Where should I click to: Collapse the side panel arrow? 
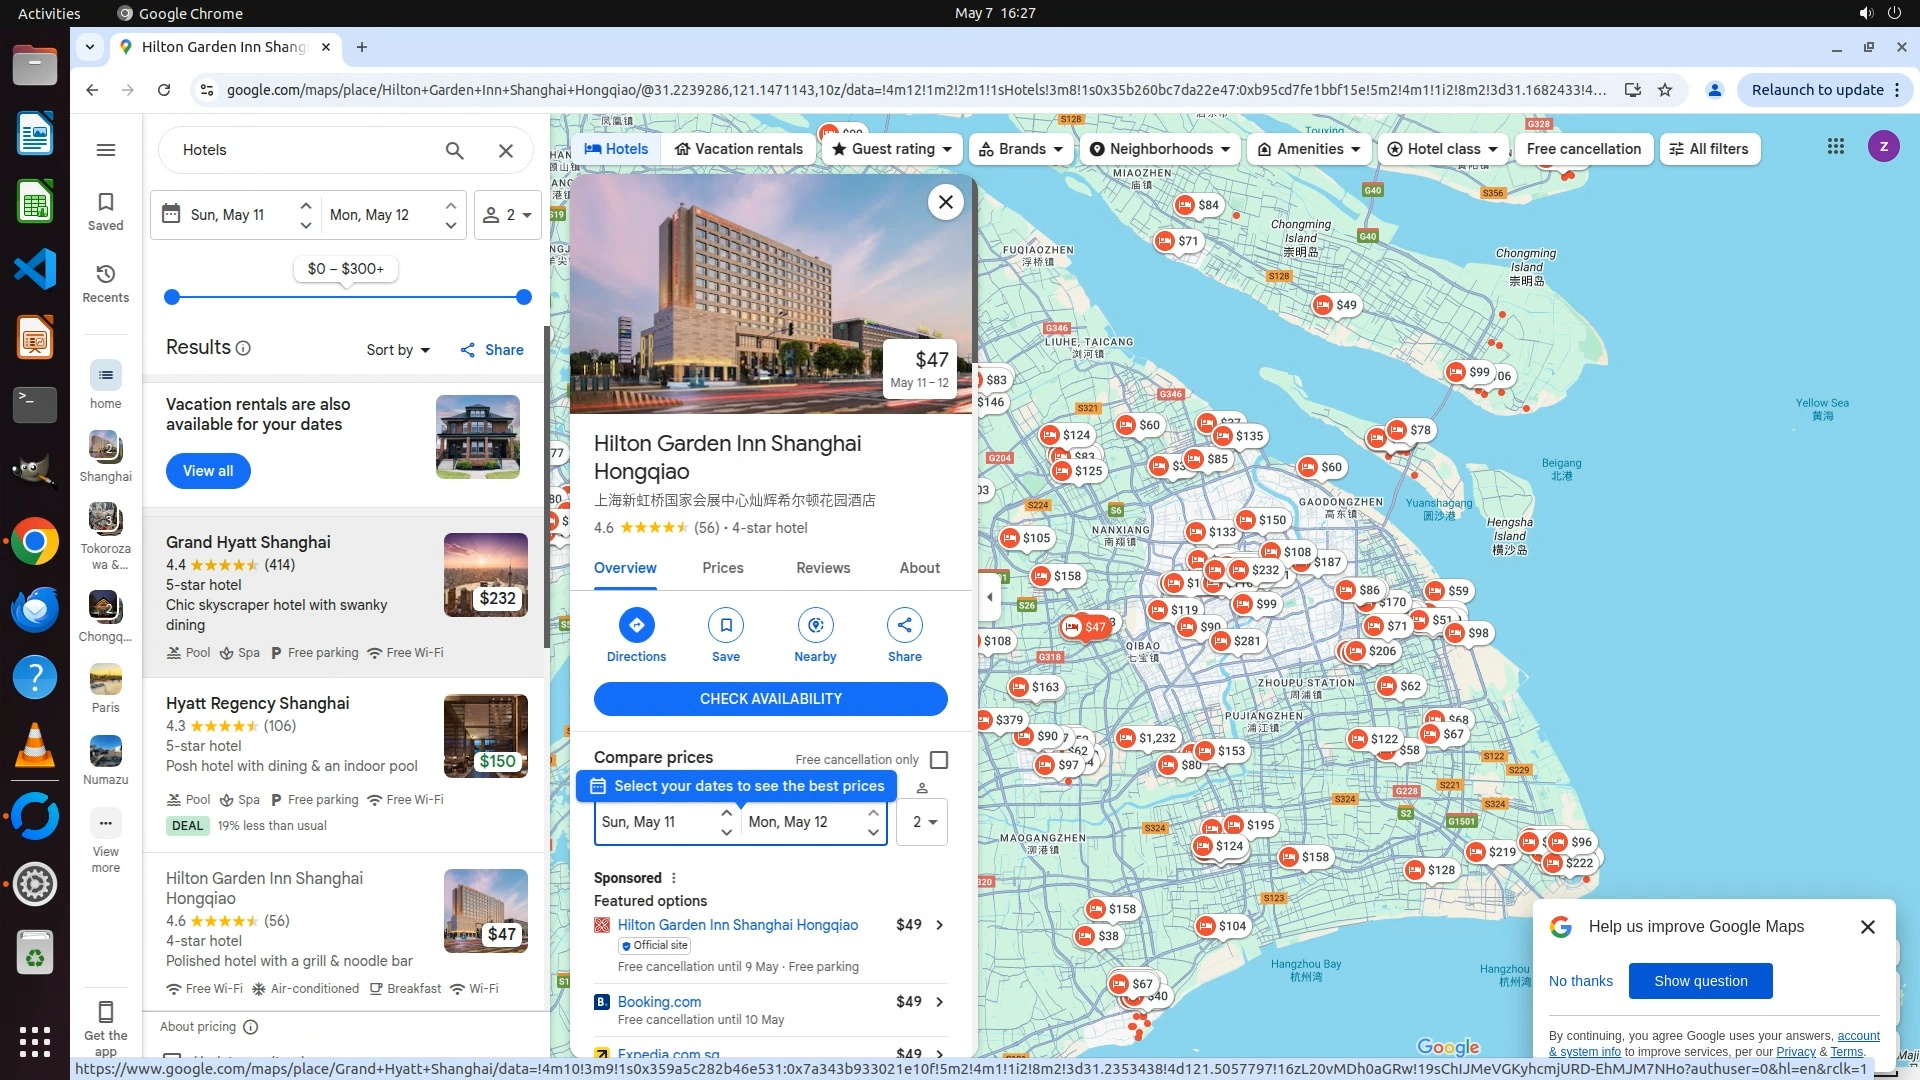click(x=990, y=598)
